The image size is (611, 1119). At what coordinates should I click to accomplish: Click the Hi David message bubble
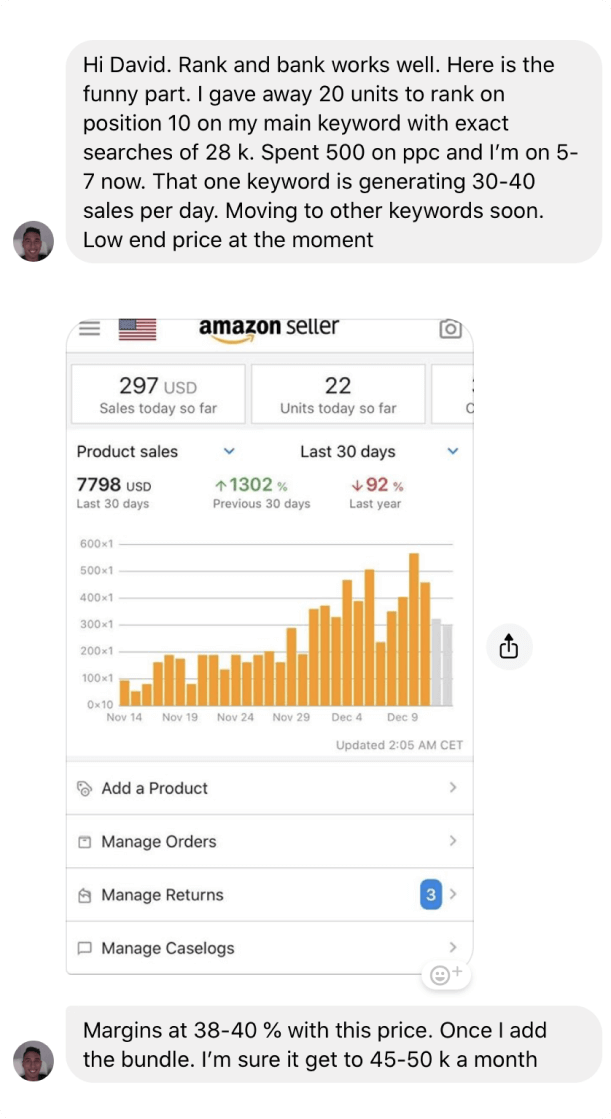coord(334,152)
